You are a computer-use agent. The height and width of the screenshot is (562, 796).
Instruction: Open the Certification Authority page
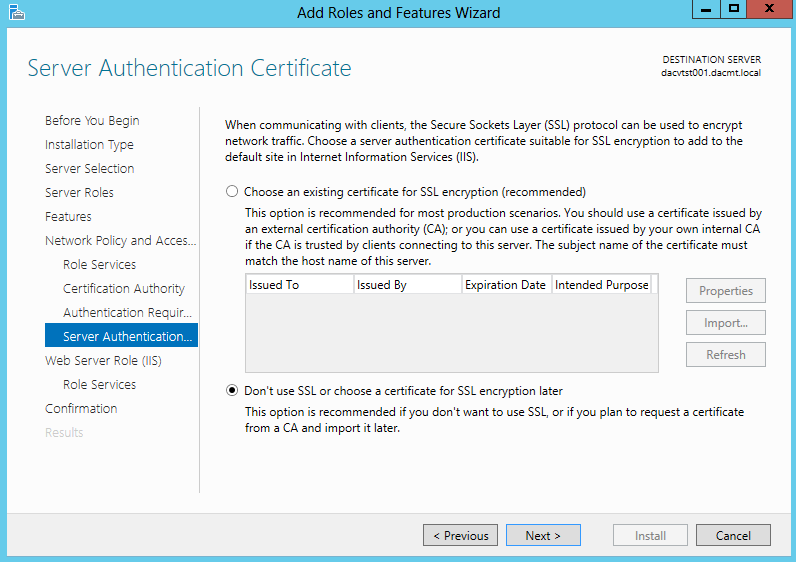(x=124, y=288)
